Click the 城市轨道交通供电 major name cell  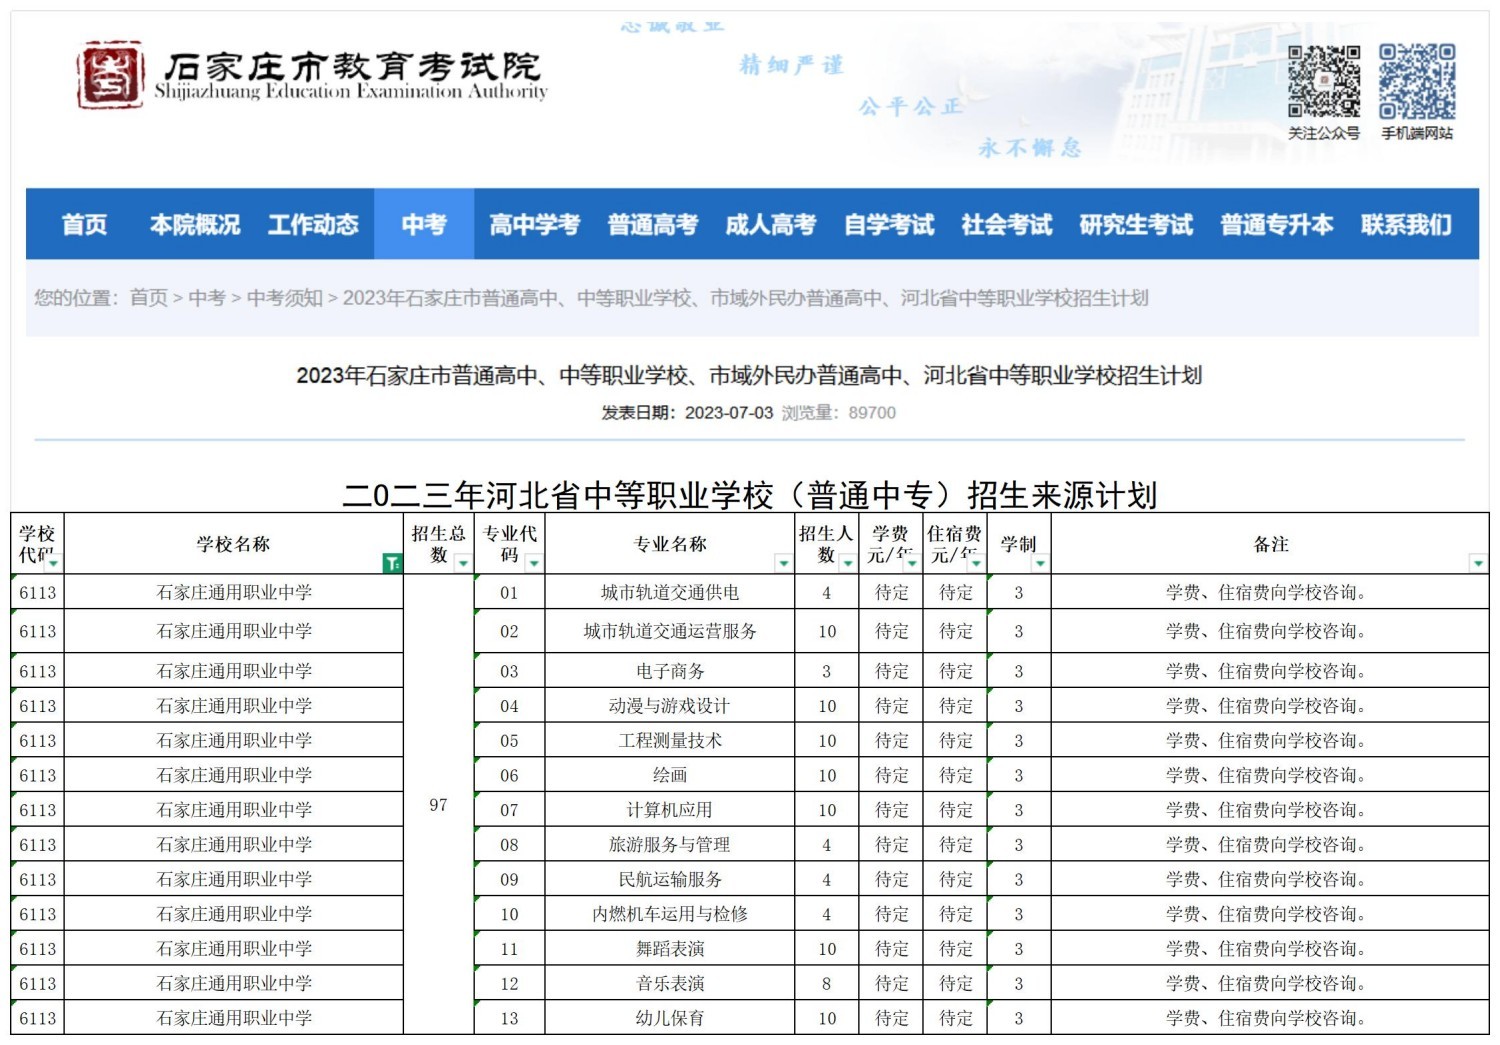pos(669,593)
